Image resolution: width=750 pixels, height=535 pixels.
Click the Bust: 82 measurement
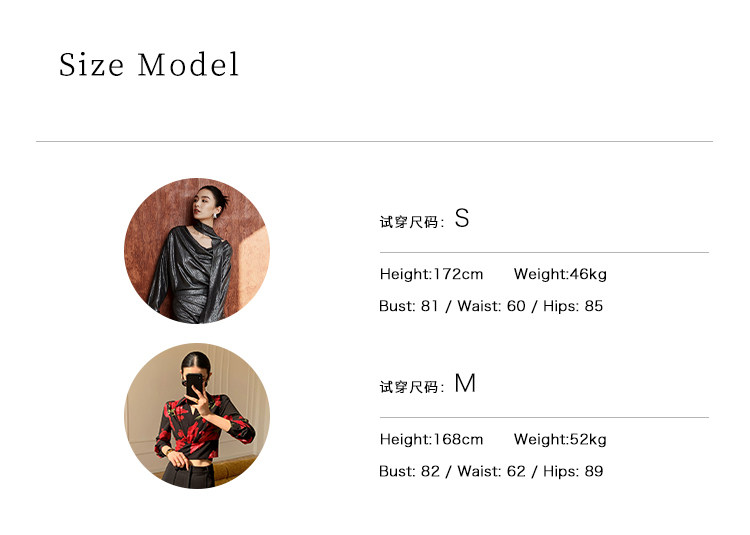point(409,471)
